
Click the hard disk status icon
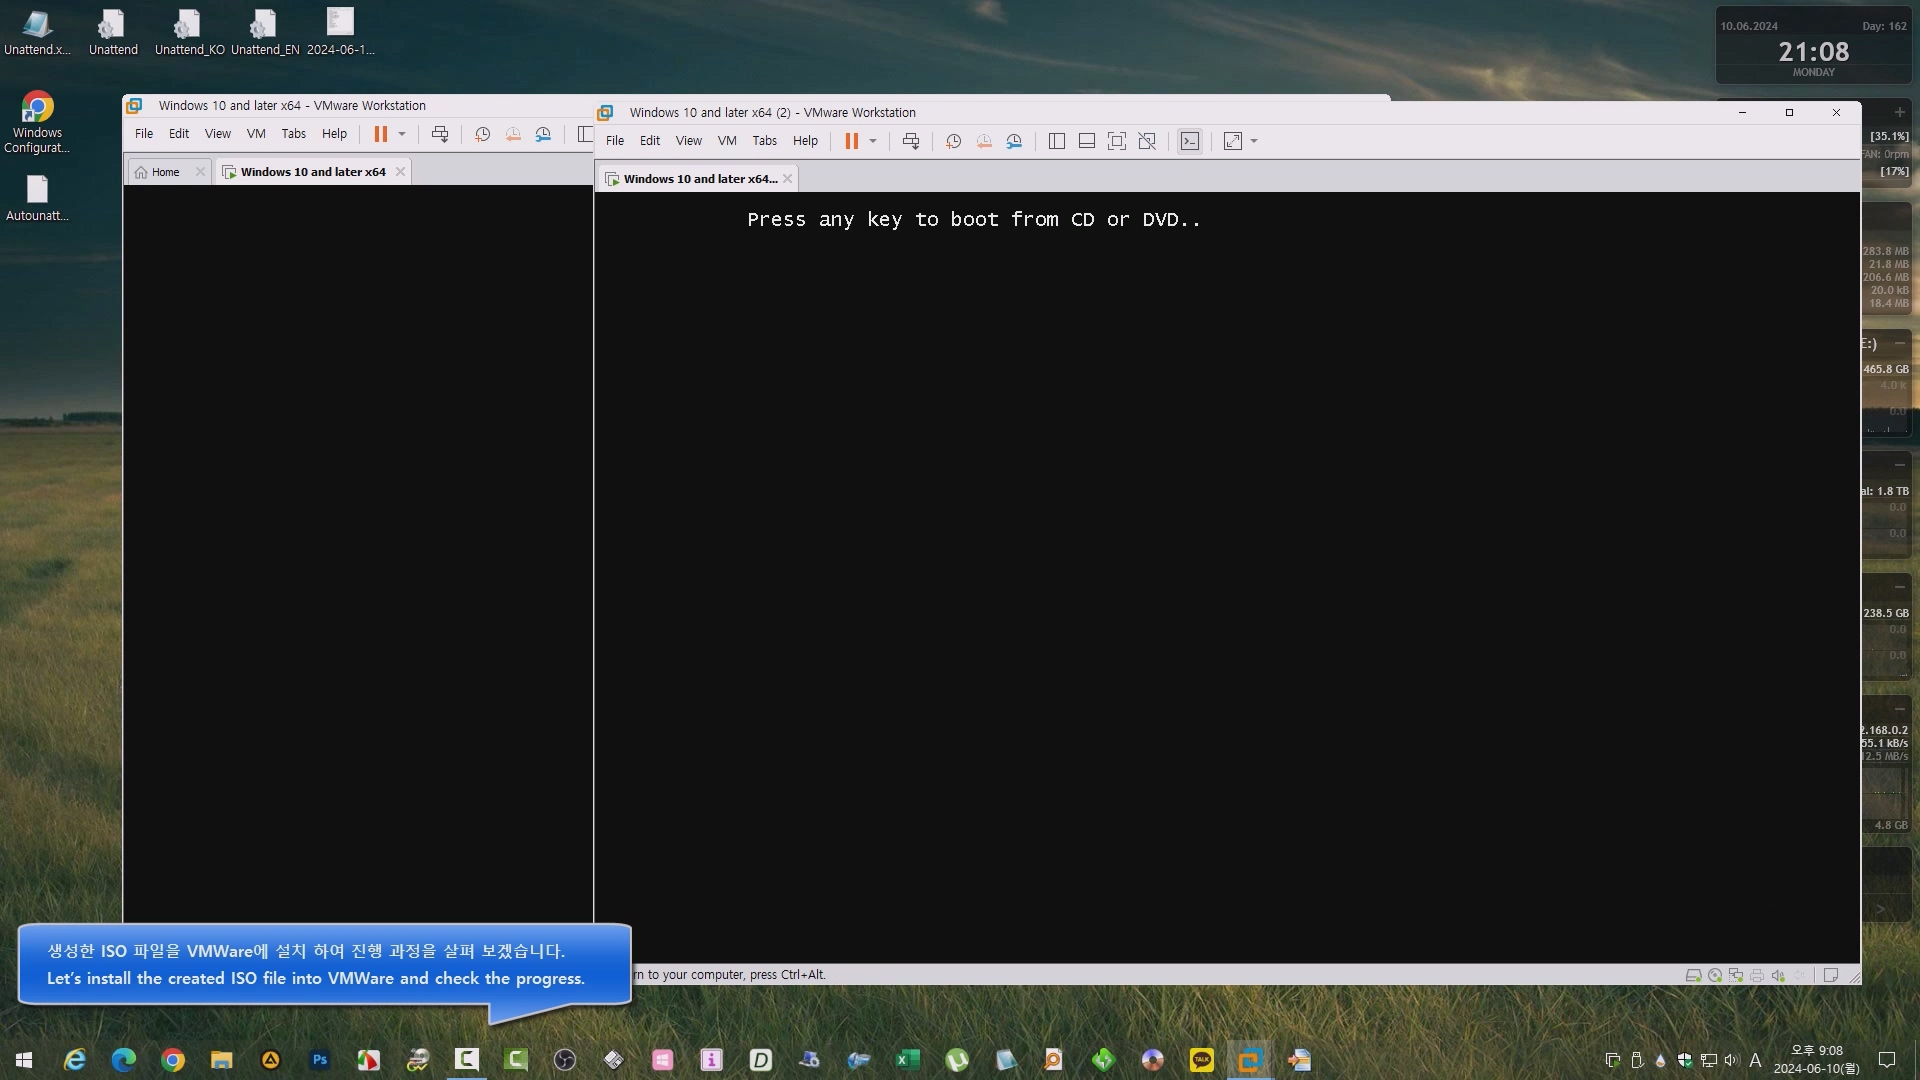(1693, 975)
